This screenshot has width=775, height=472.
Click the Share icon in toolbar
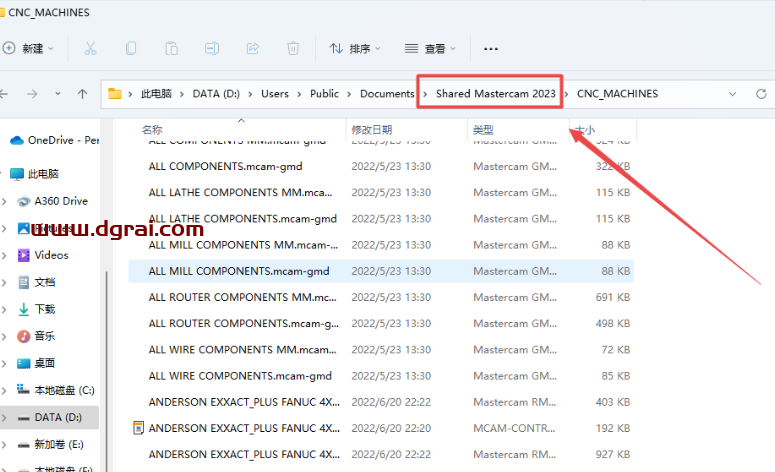click(x=253, y=48)
